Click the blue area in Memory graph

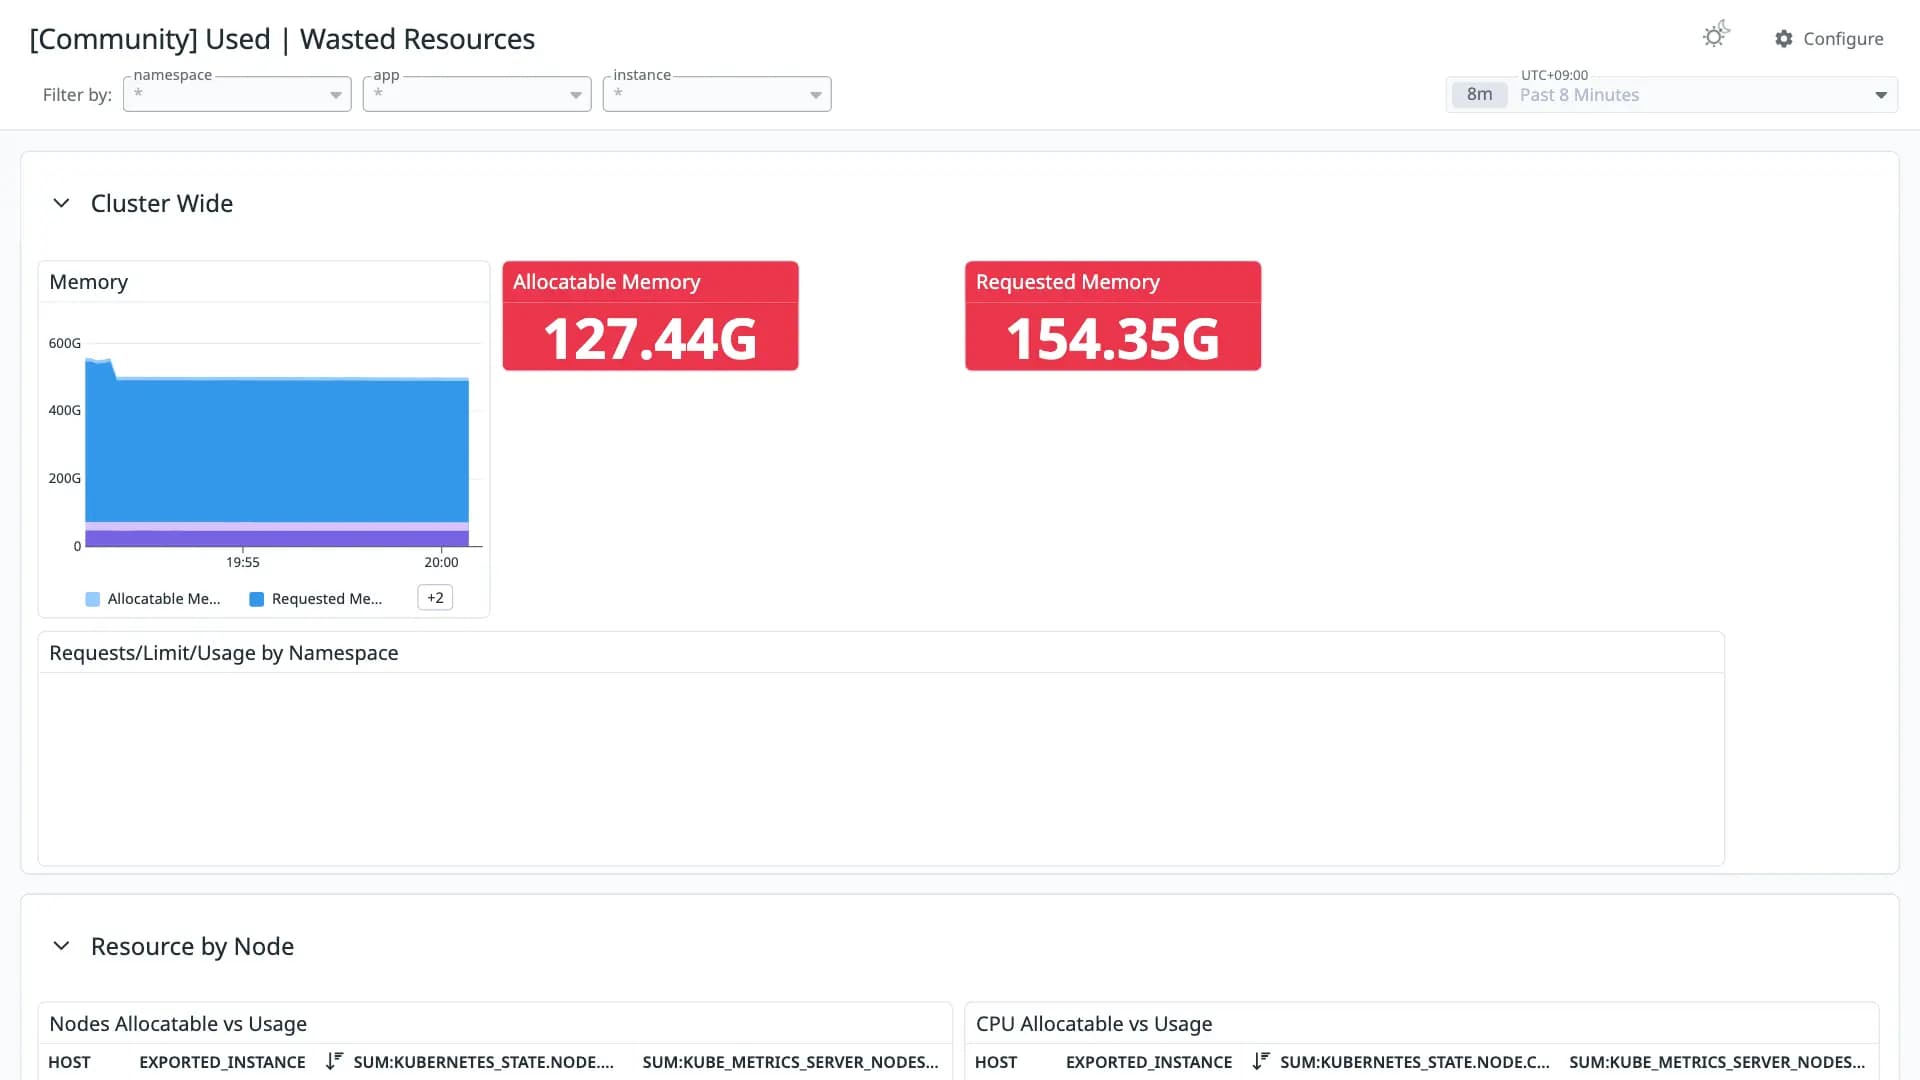tap(277, 450)
